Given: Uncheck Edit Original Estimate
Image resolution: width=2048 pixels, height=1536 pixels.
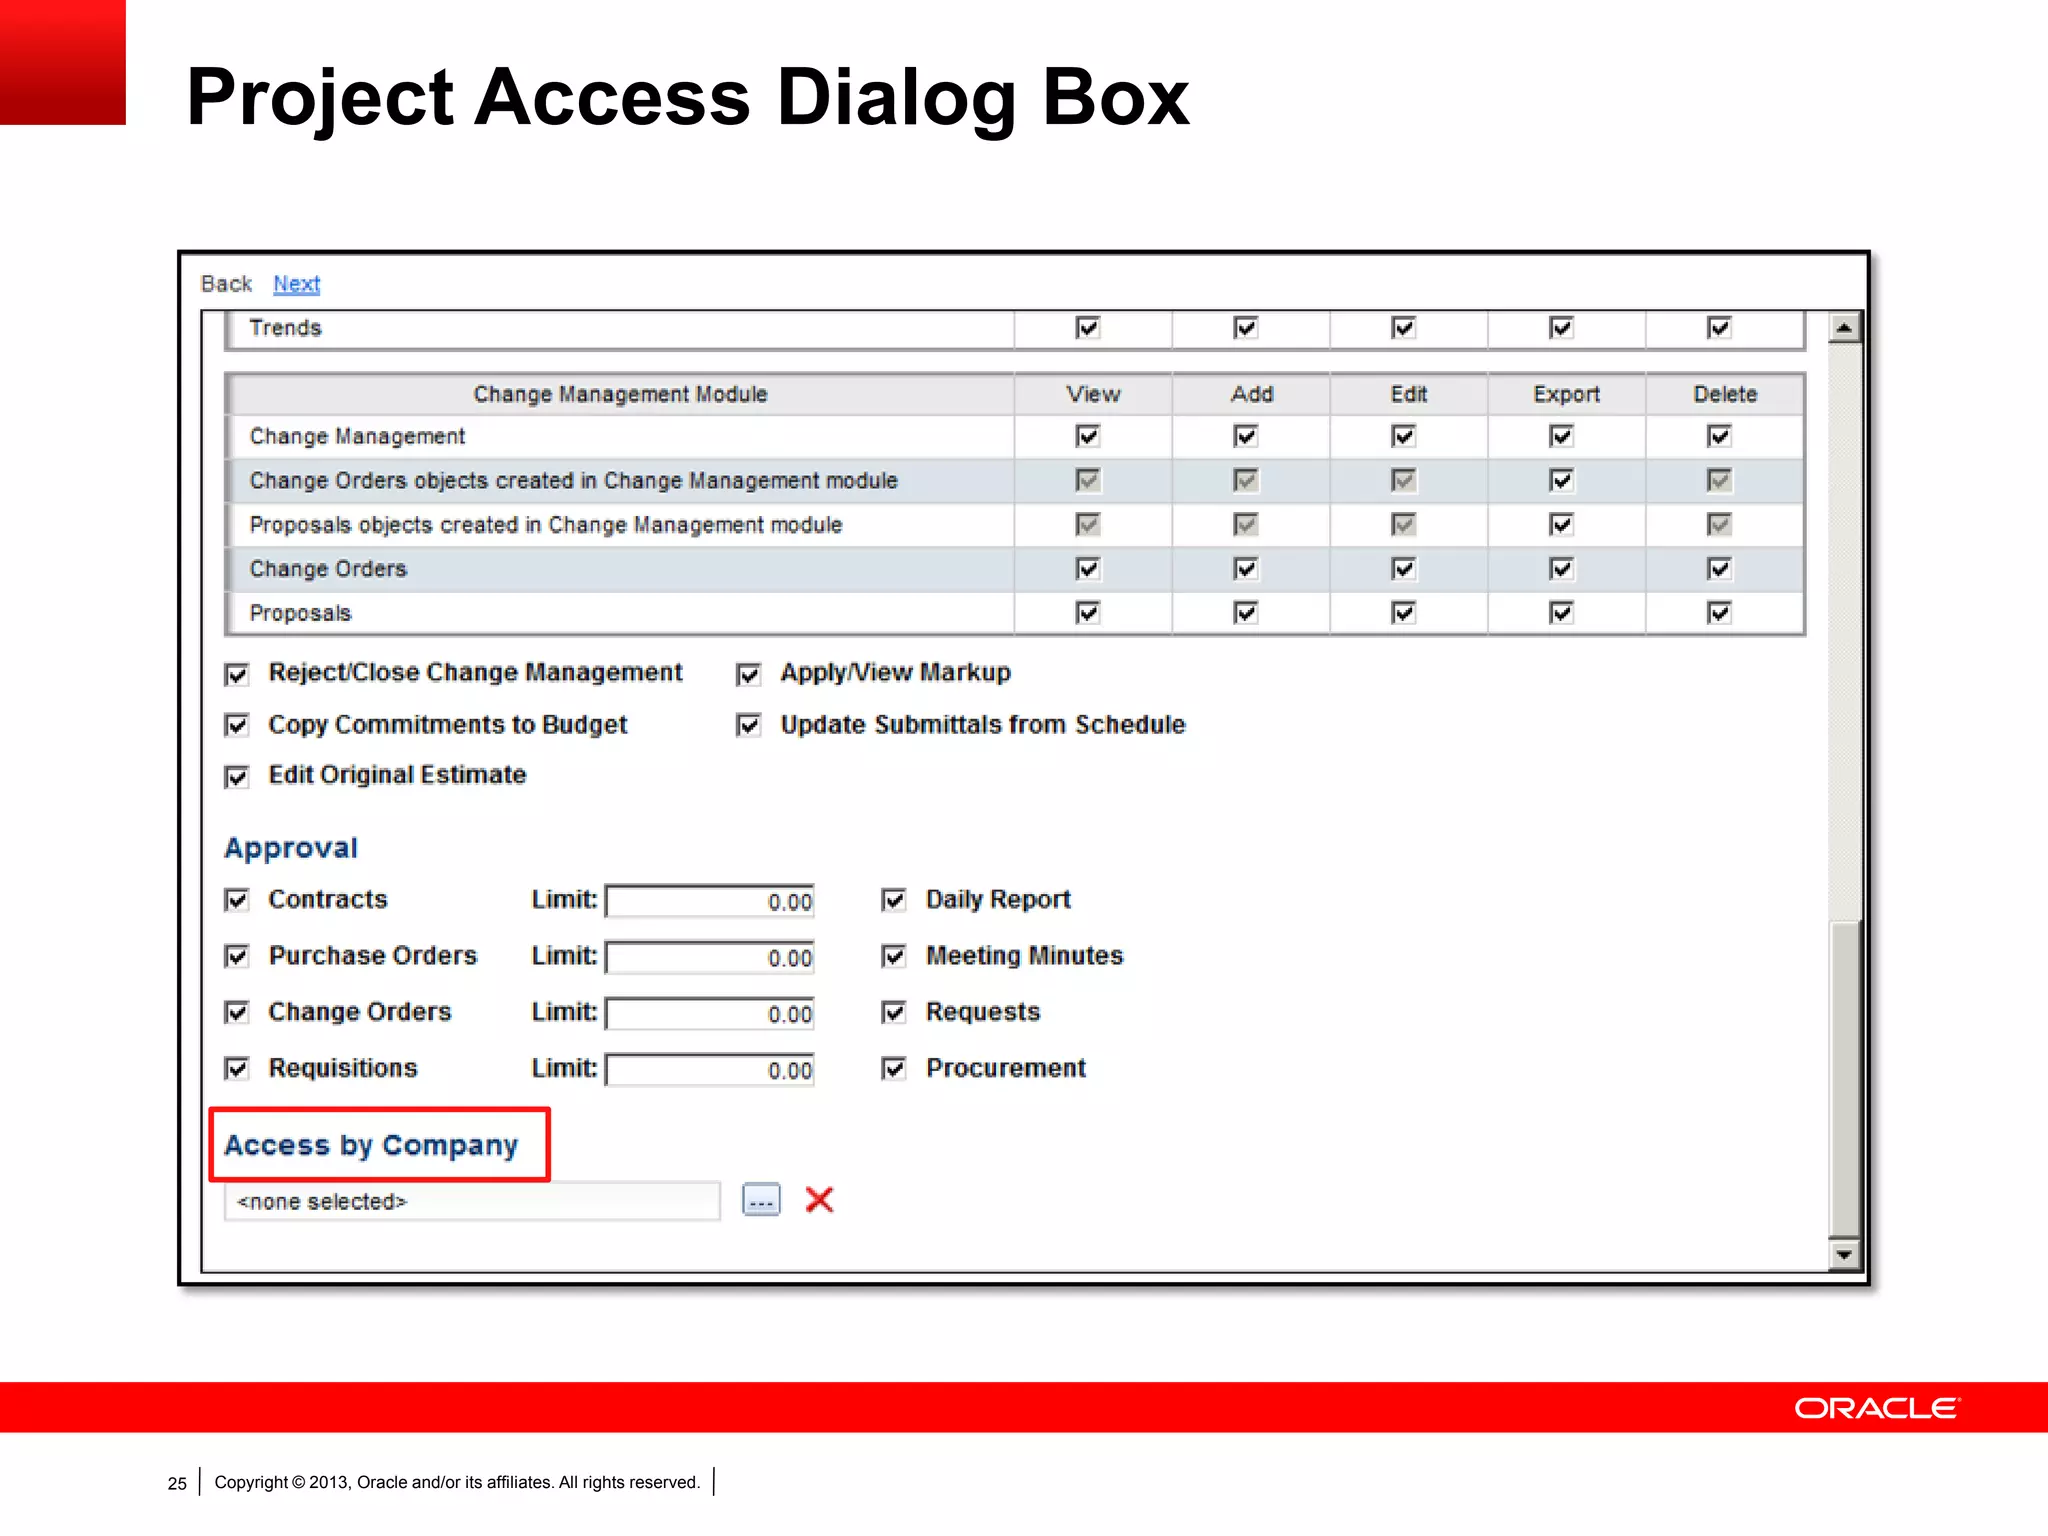Looking at the screenshot, I should [237, 777].
